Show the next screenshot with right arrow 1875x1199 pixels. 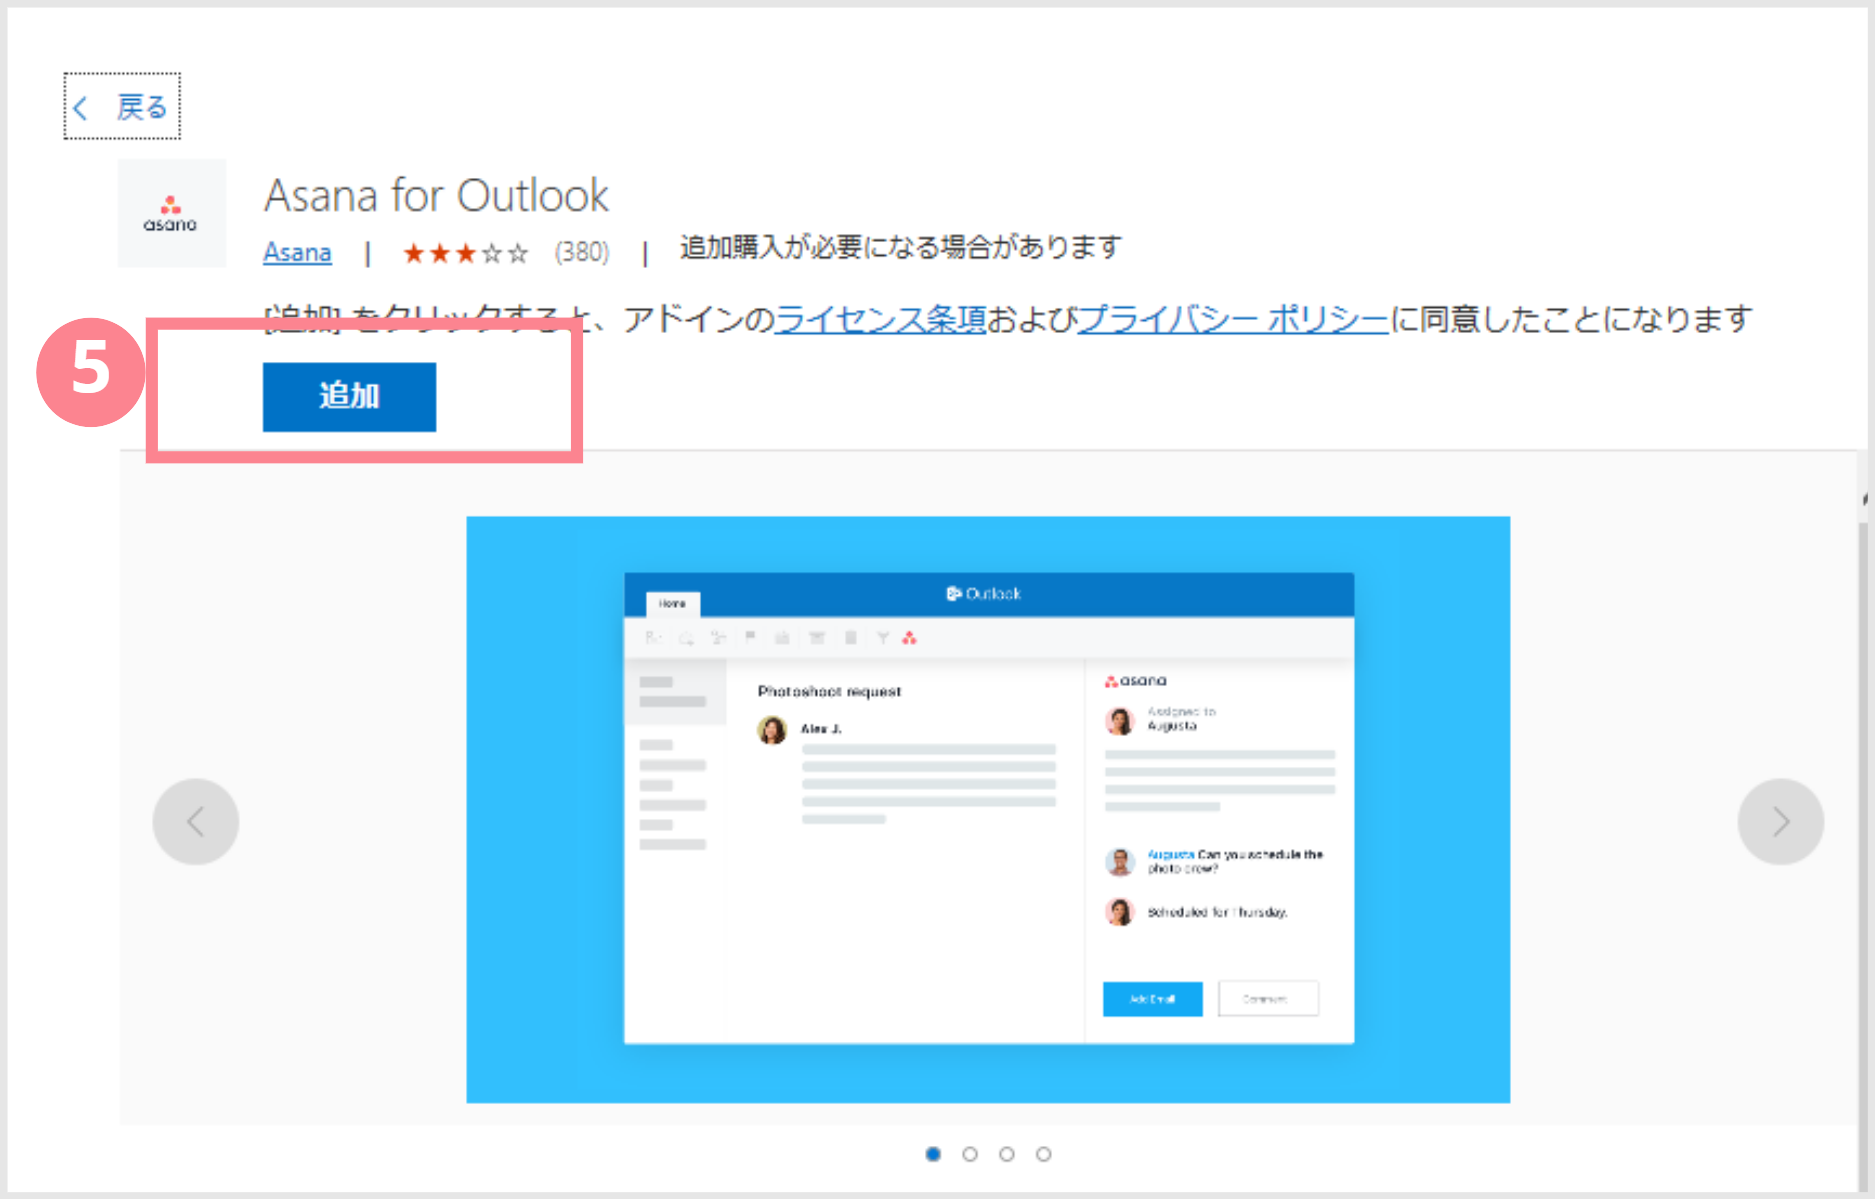(1781, 822)
